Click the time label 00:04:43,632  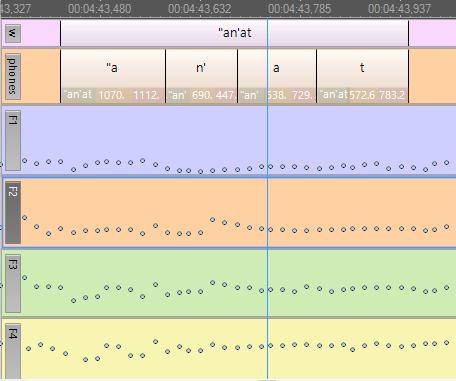199,9
